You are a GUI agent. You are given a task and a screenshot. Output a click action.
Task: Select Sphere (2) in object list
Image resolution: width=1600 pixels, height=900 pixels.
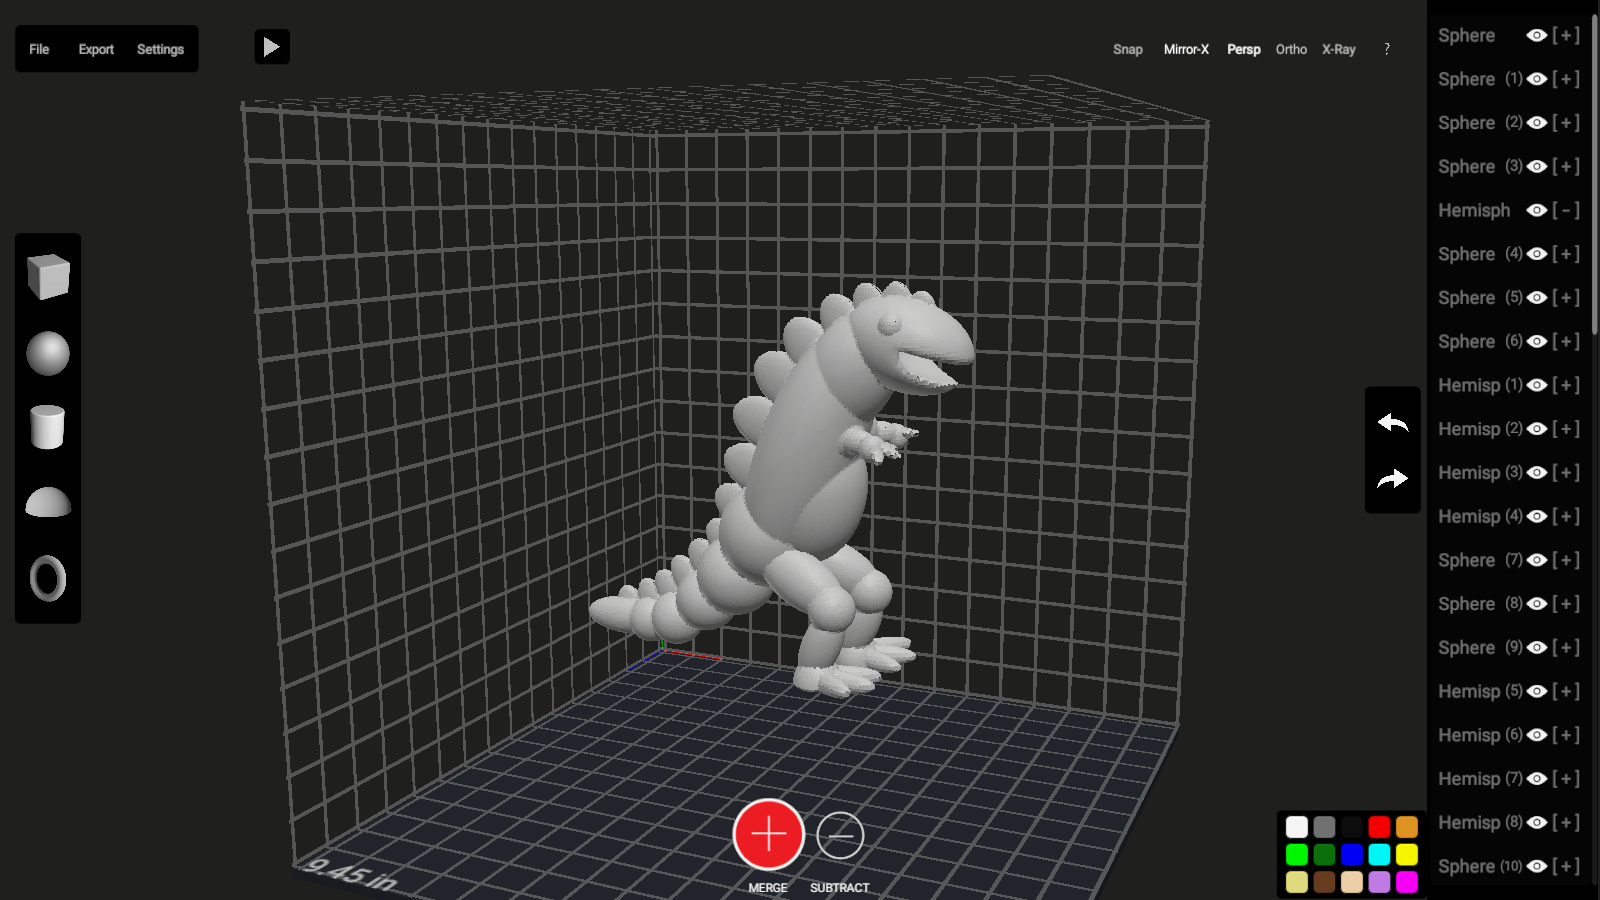[x=1480, y=123]
